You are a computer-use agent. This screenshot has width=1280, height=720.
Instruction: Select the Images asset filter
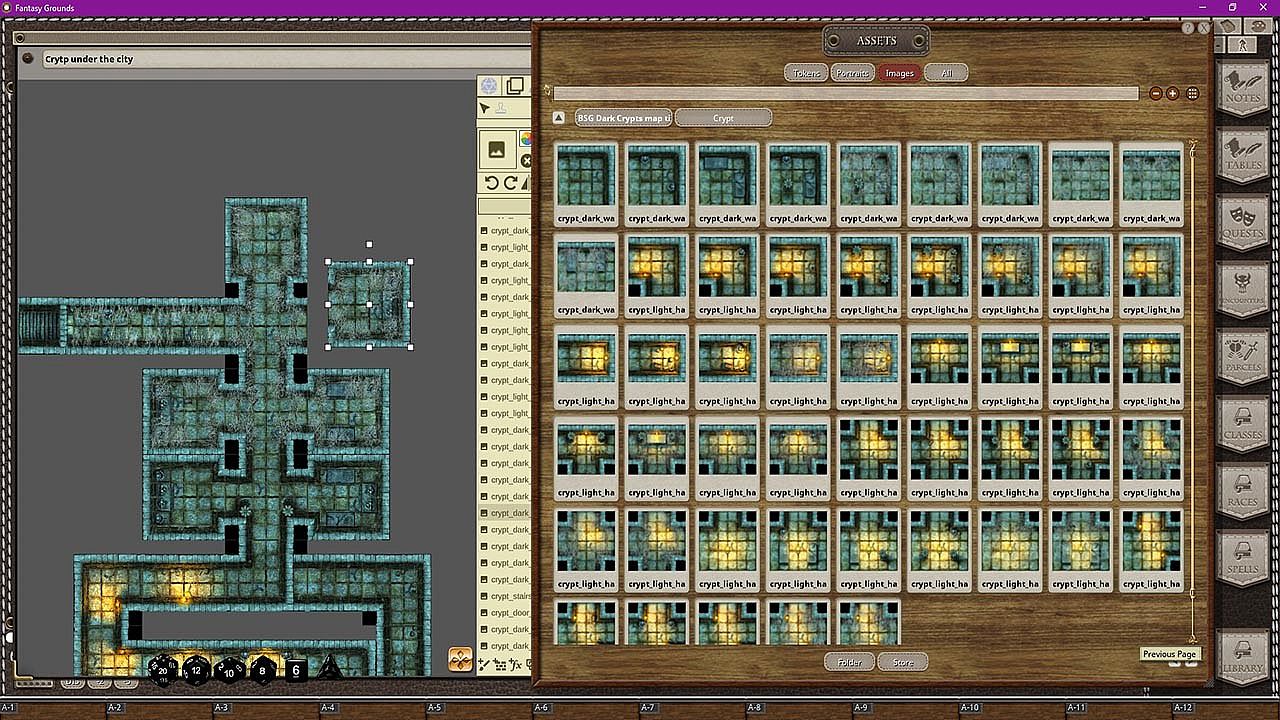click(x=899, y=73)
